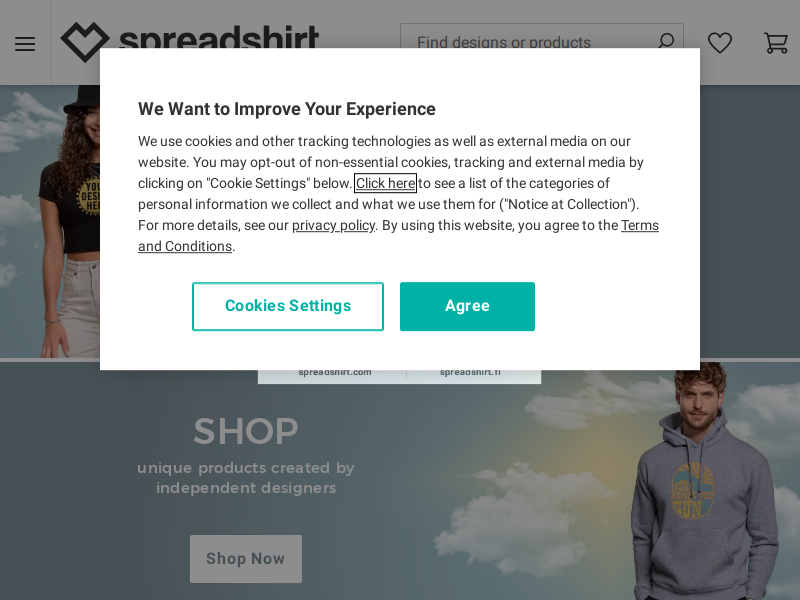Follow the "Click here" link
This screenshot has height=600, width=800.
click(x=385, y=183)
